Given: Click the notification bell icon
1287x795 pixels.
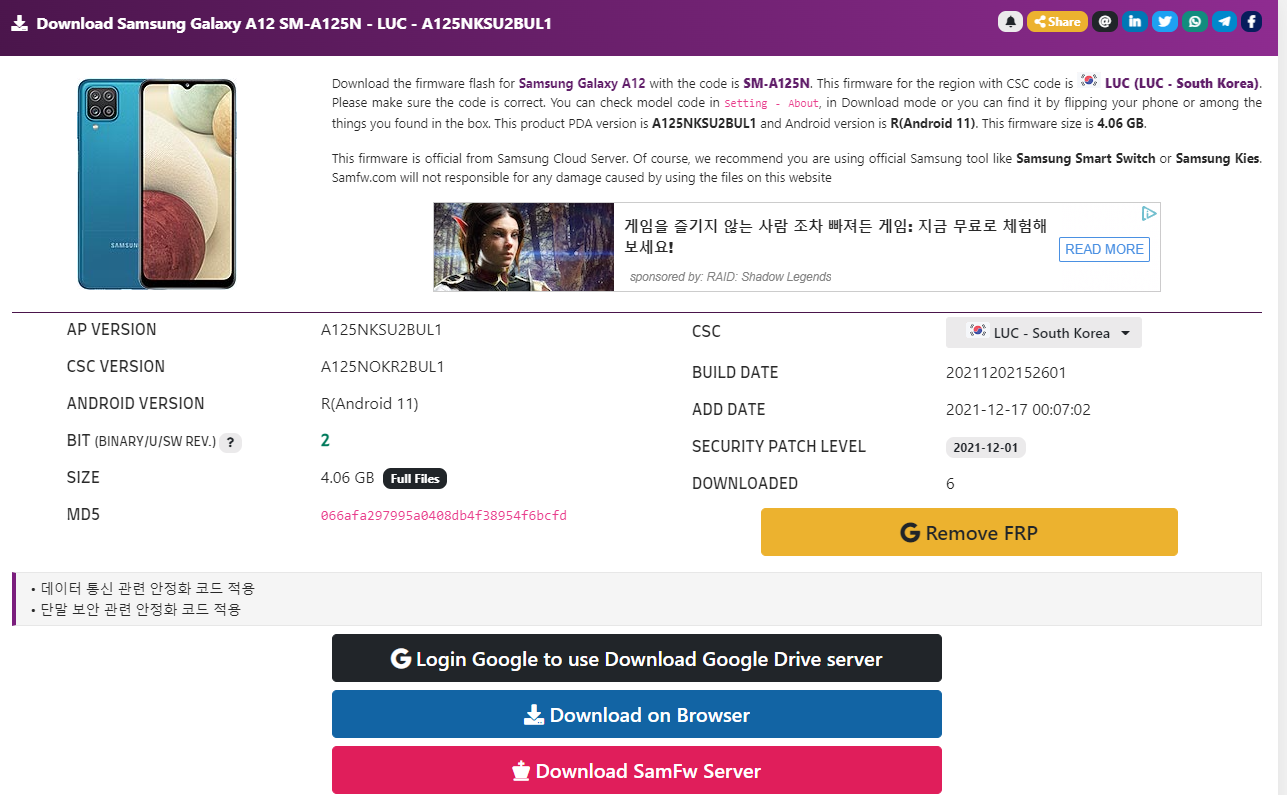Looking at the screenshot, I should pyautogui.click(x=1010, y=21).
